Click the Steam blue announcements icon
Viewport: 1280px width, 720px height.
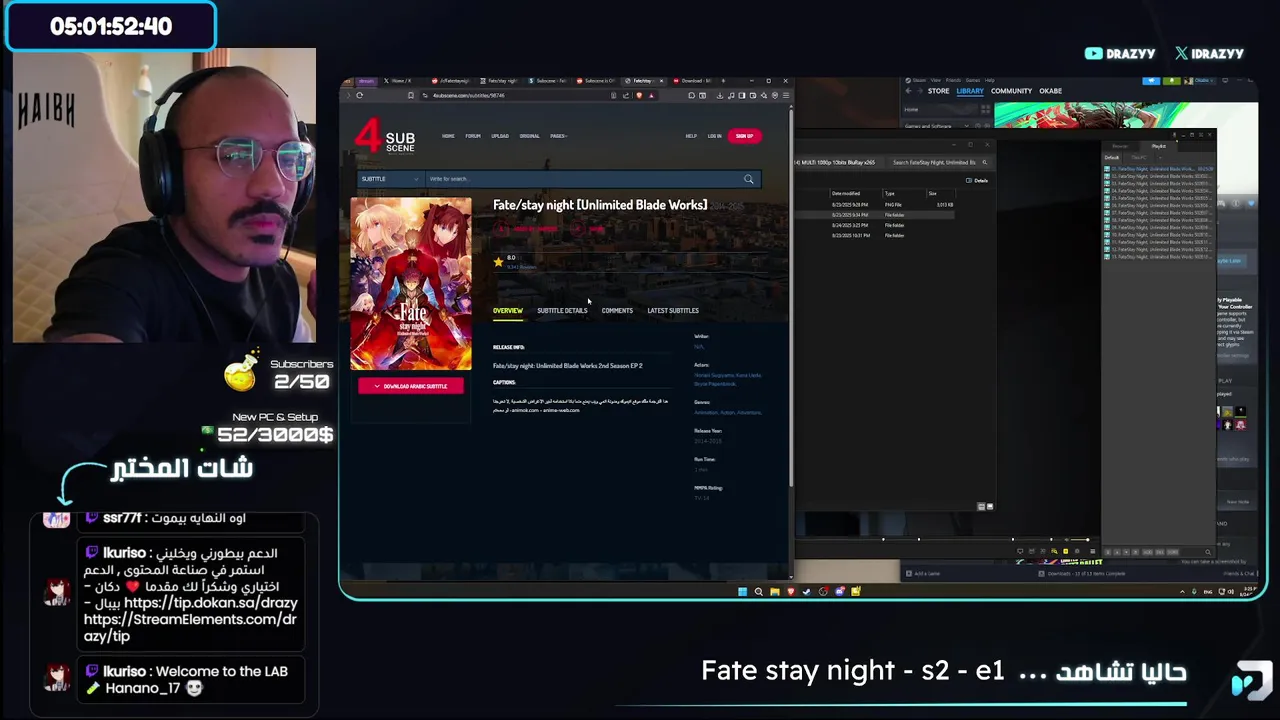click(x=1151, y=80)
